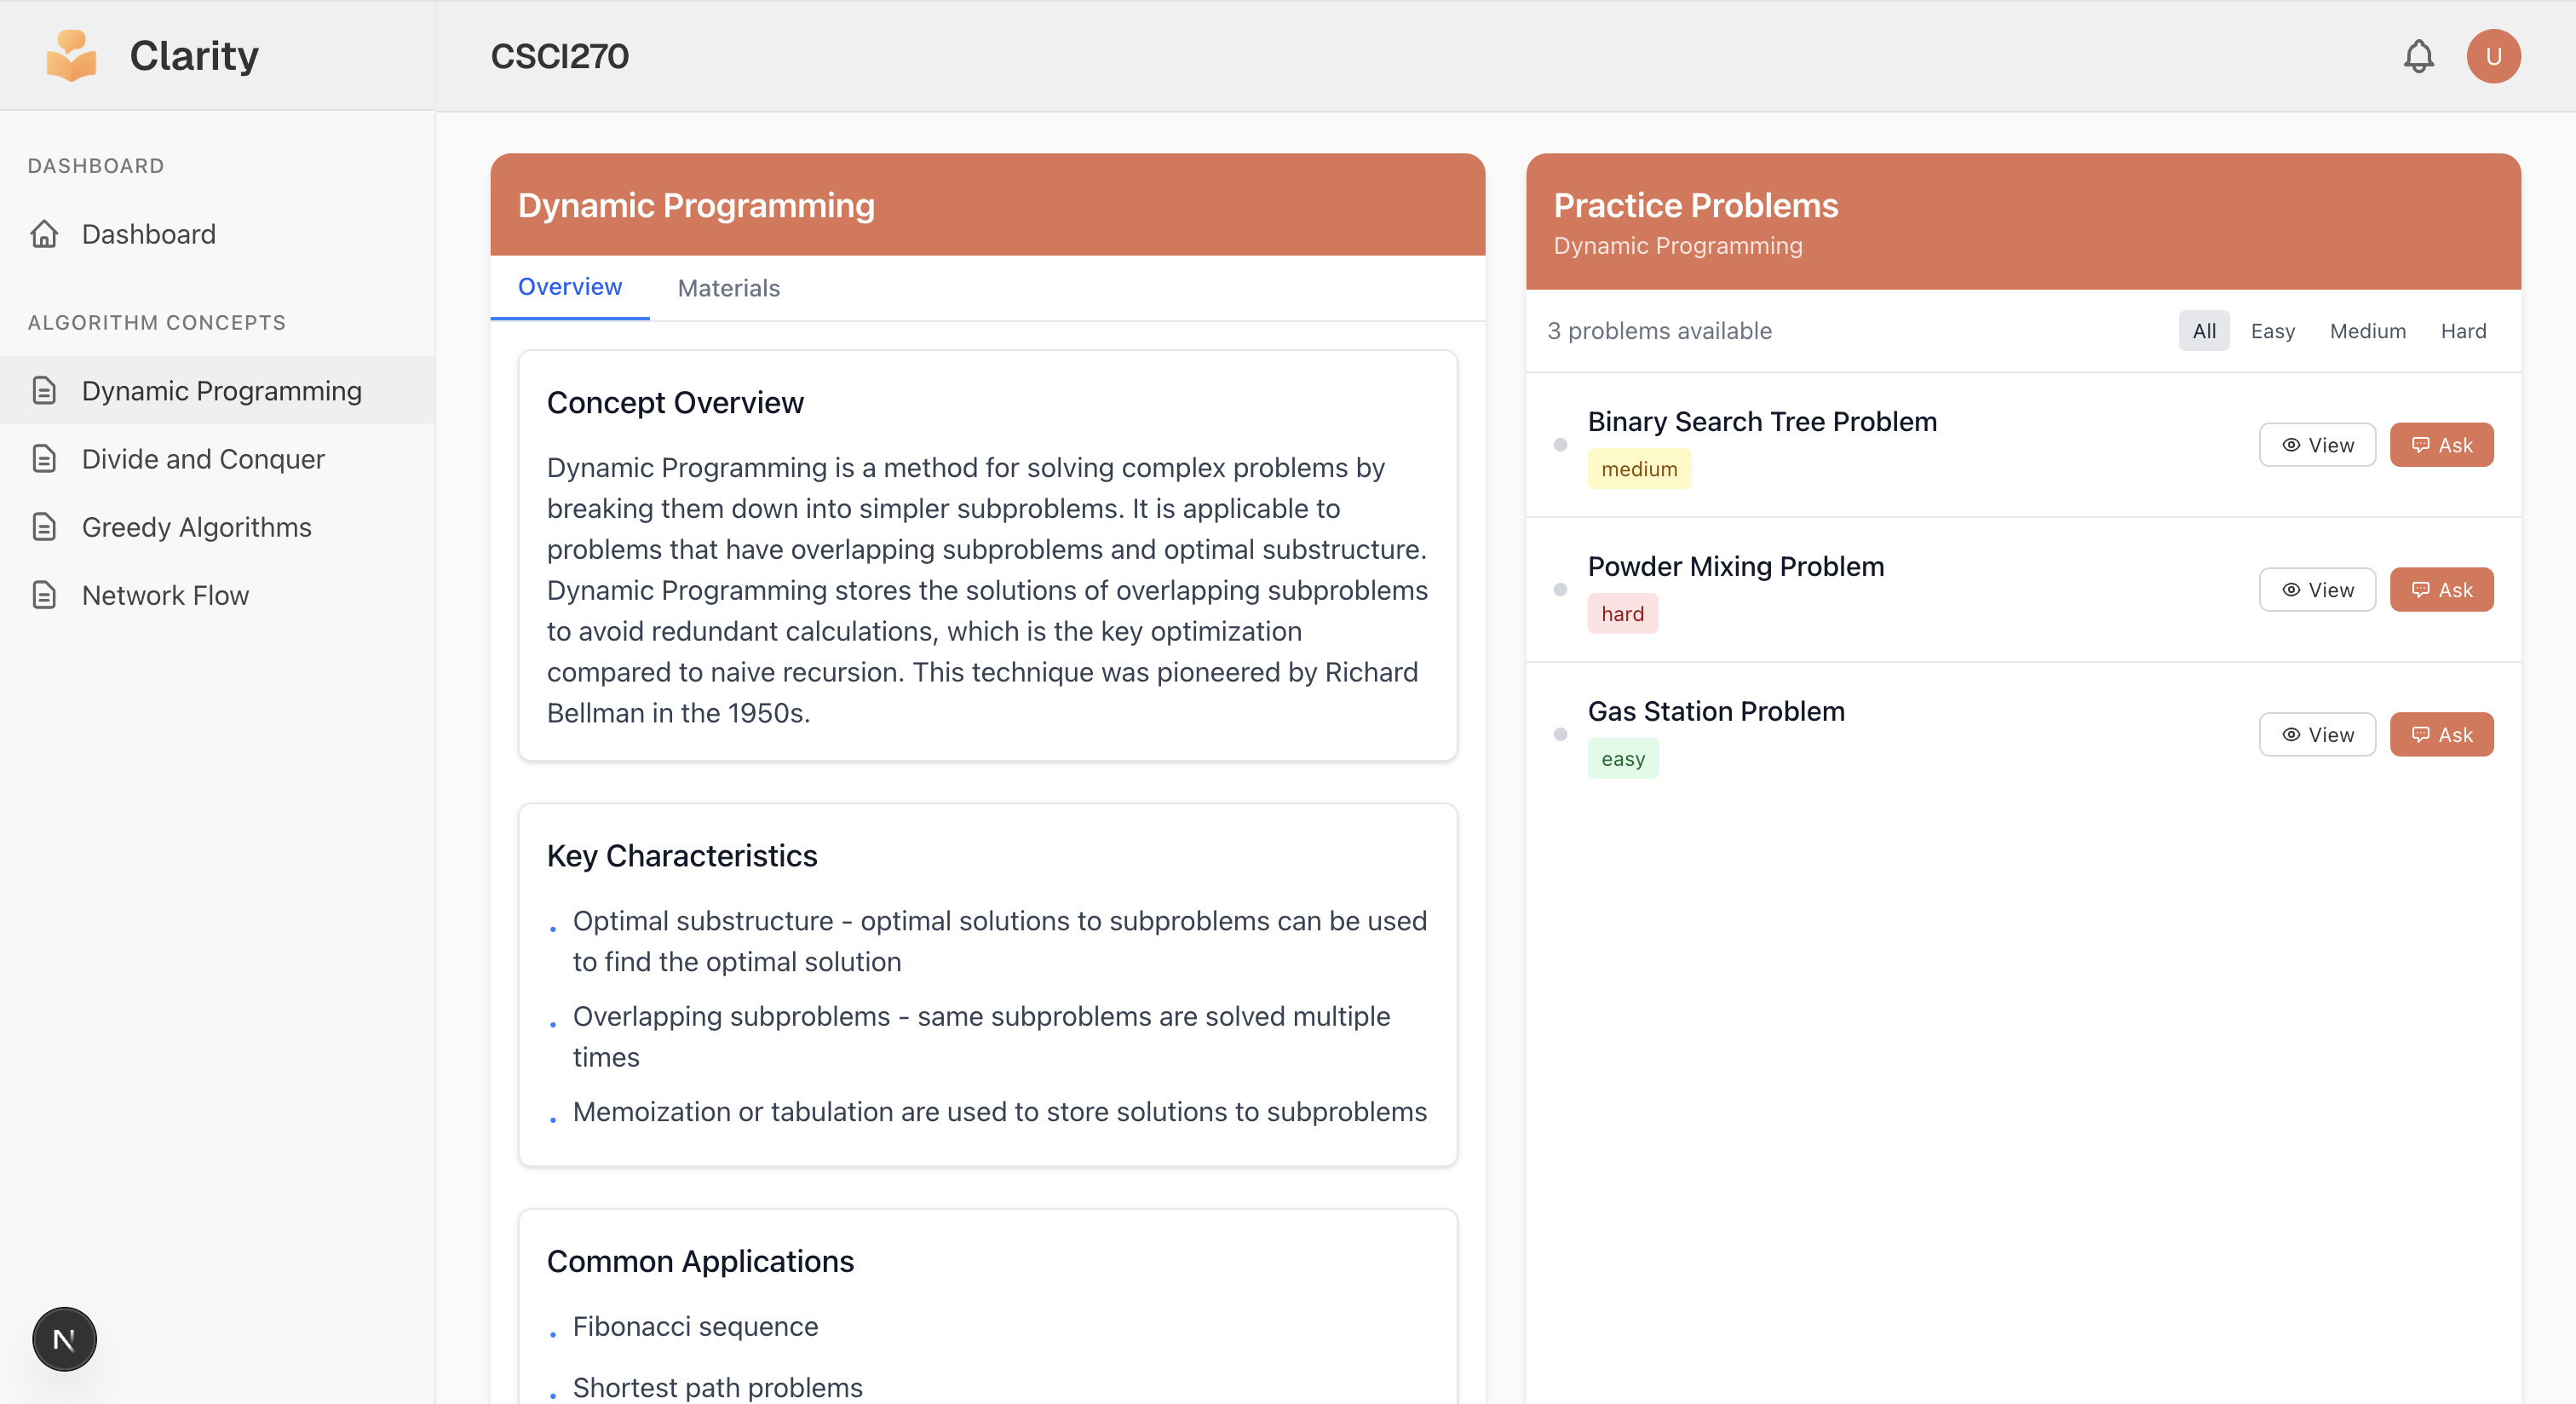The height and width of the screenshot is (1404, 2576).
Task: Click the Network Flow document icon
Action: pyautogui.click(x=44, y=595)
